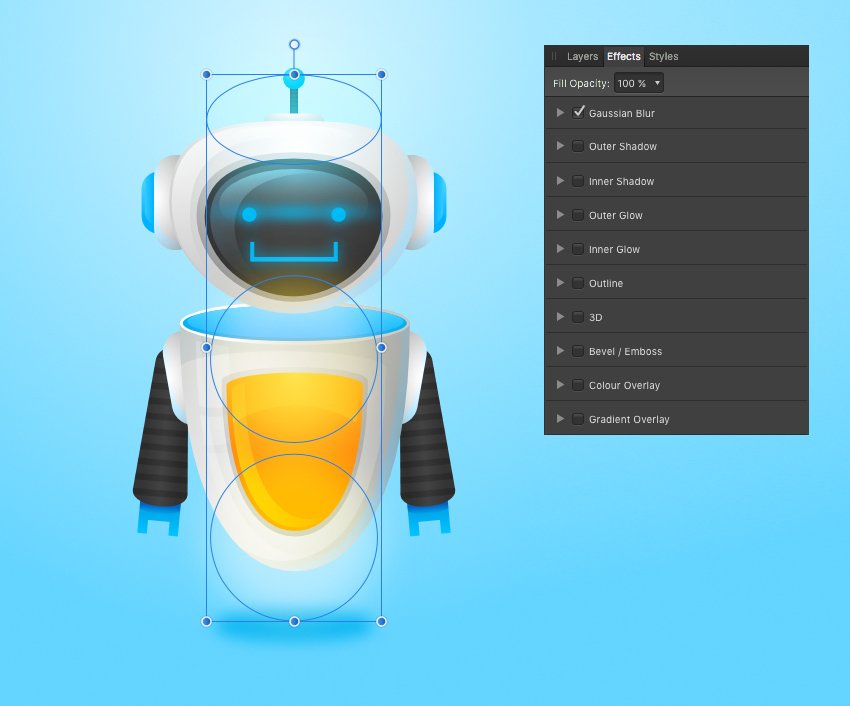Click the Bevel / Emboss label
This screenshot has width=850, height=706.
(626, 351)
